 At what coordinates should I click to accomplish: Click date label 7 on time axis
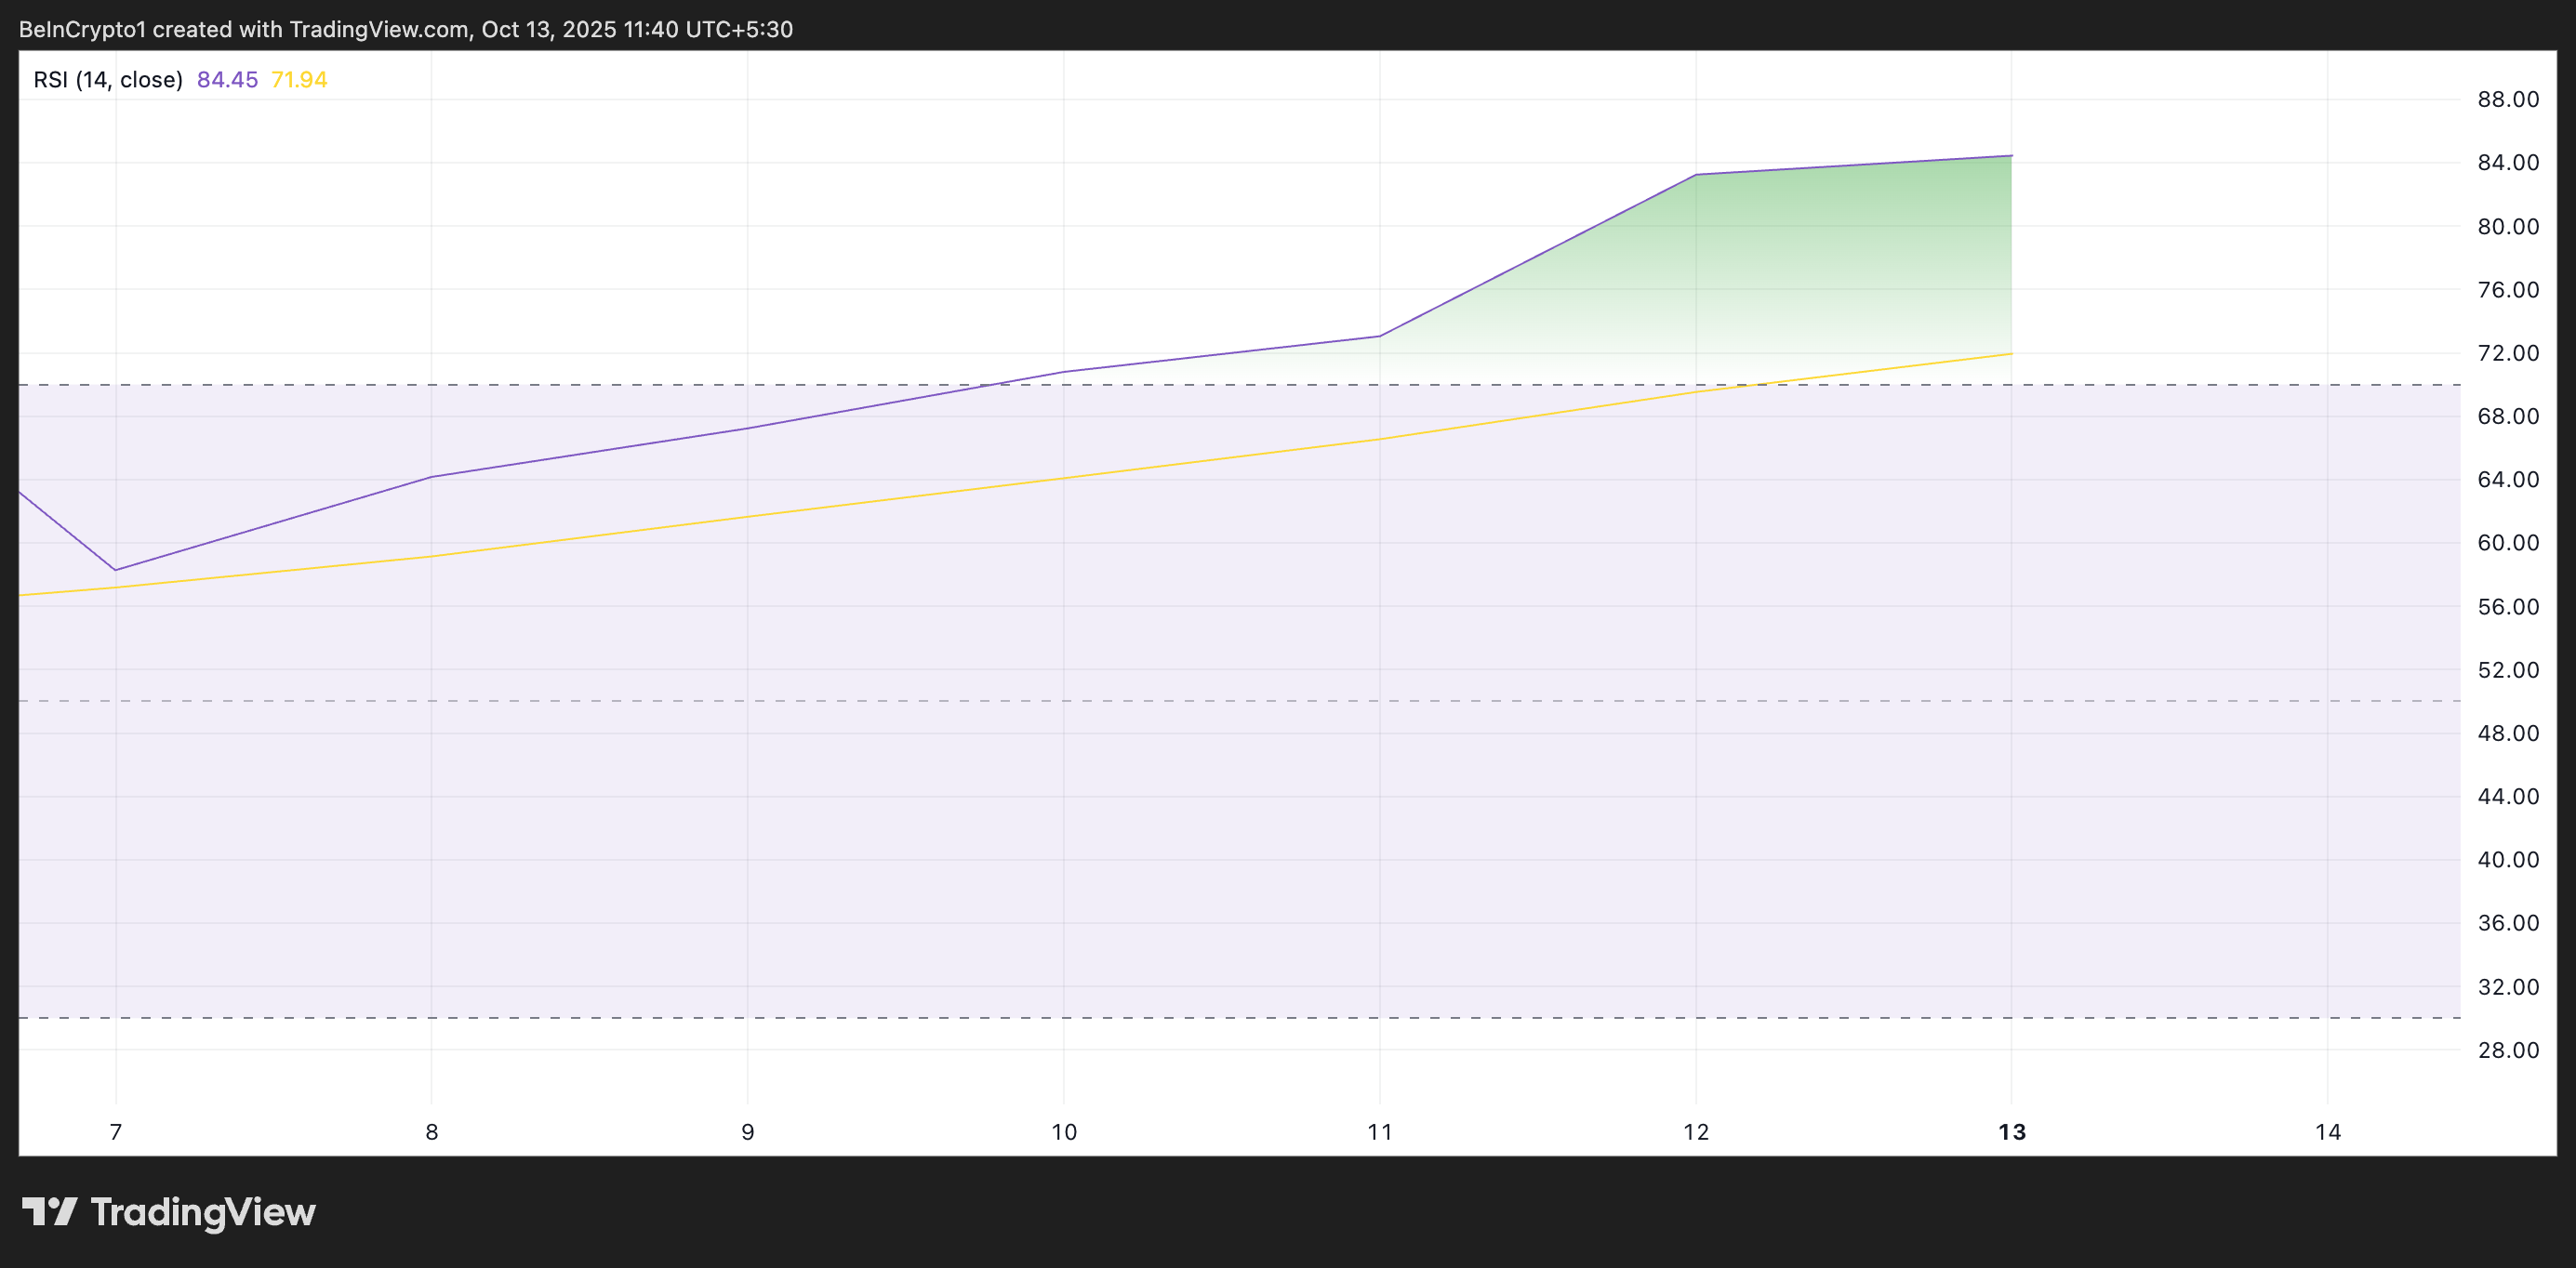(116, 1132)
